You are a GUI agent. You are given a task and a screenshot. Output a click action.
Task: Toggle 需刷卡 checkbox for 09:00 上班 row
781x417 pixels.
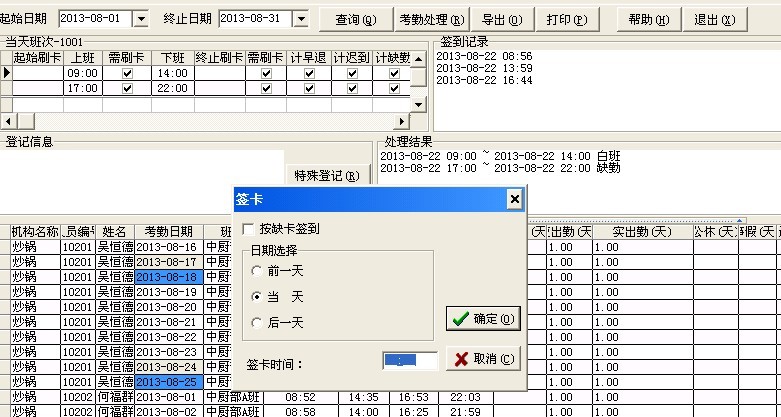pyautogui.click(x=127, y=73)
